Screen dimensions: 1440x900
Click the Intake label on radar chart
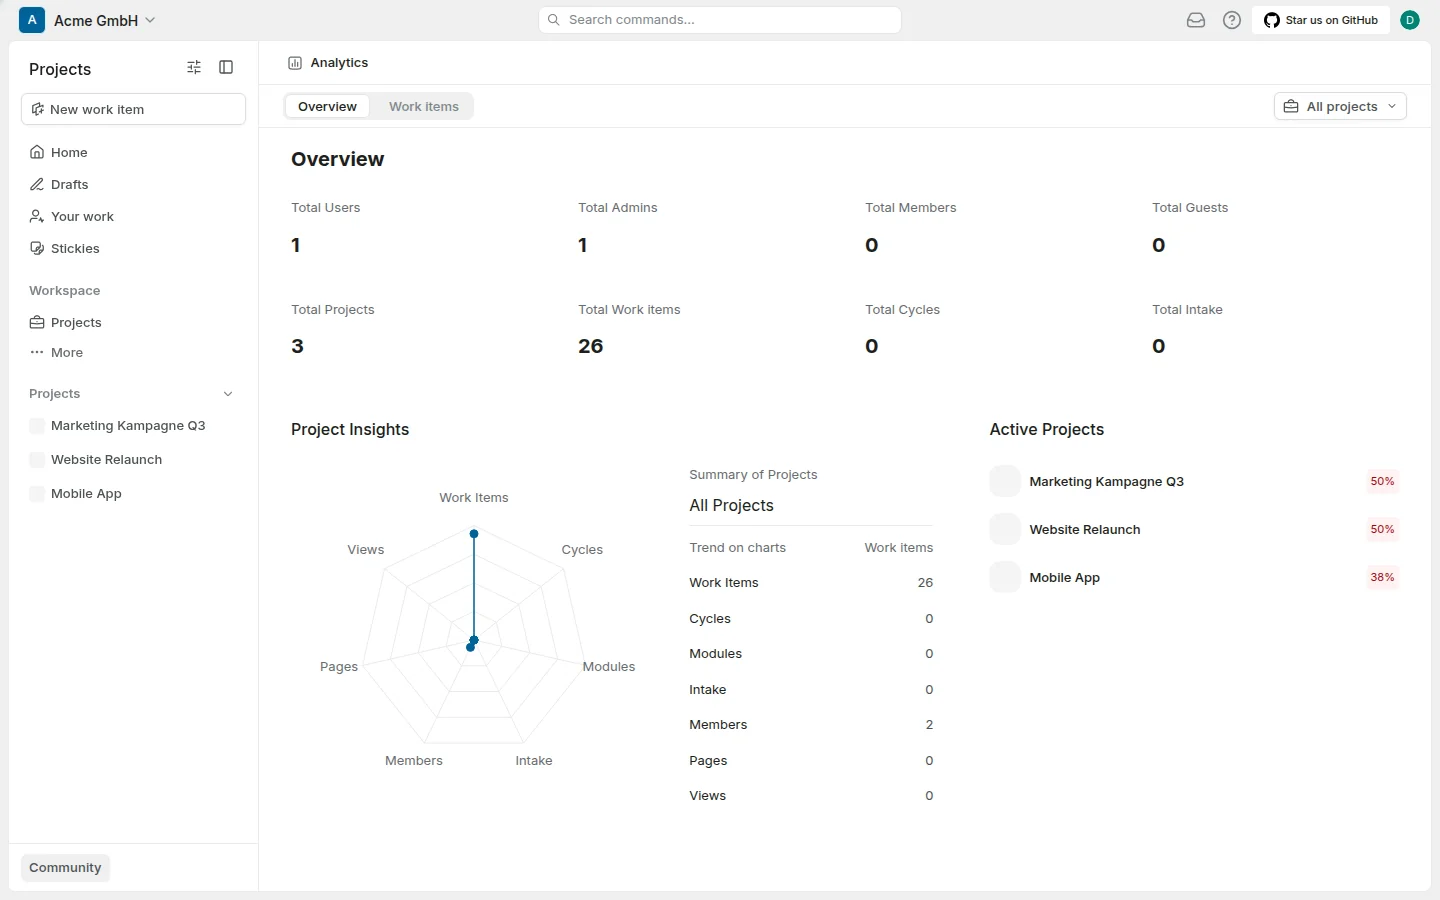534,761
